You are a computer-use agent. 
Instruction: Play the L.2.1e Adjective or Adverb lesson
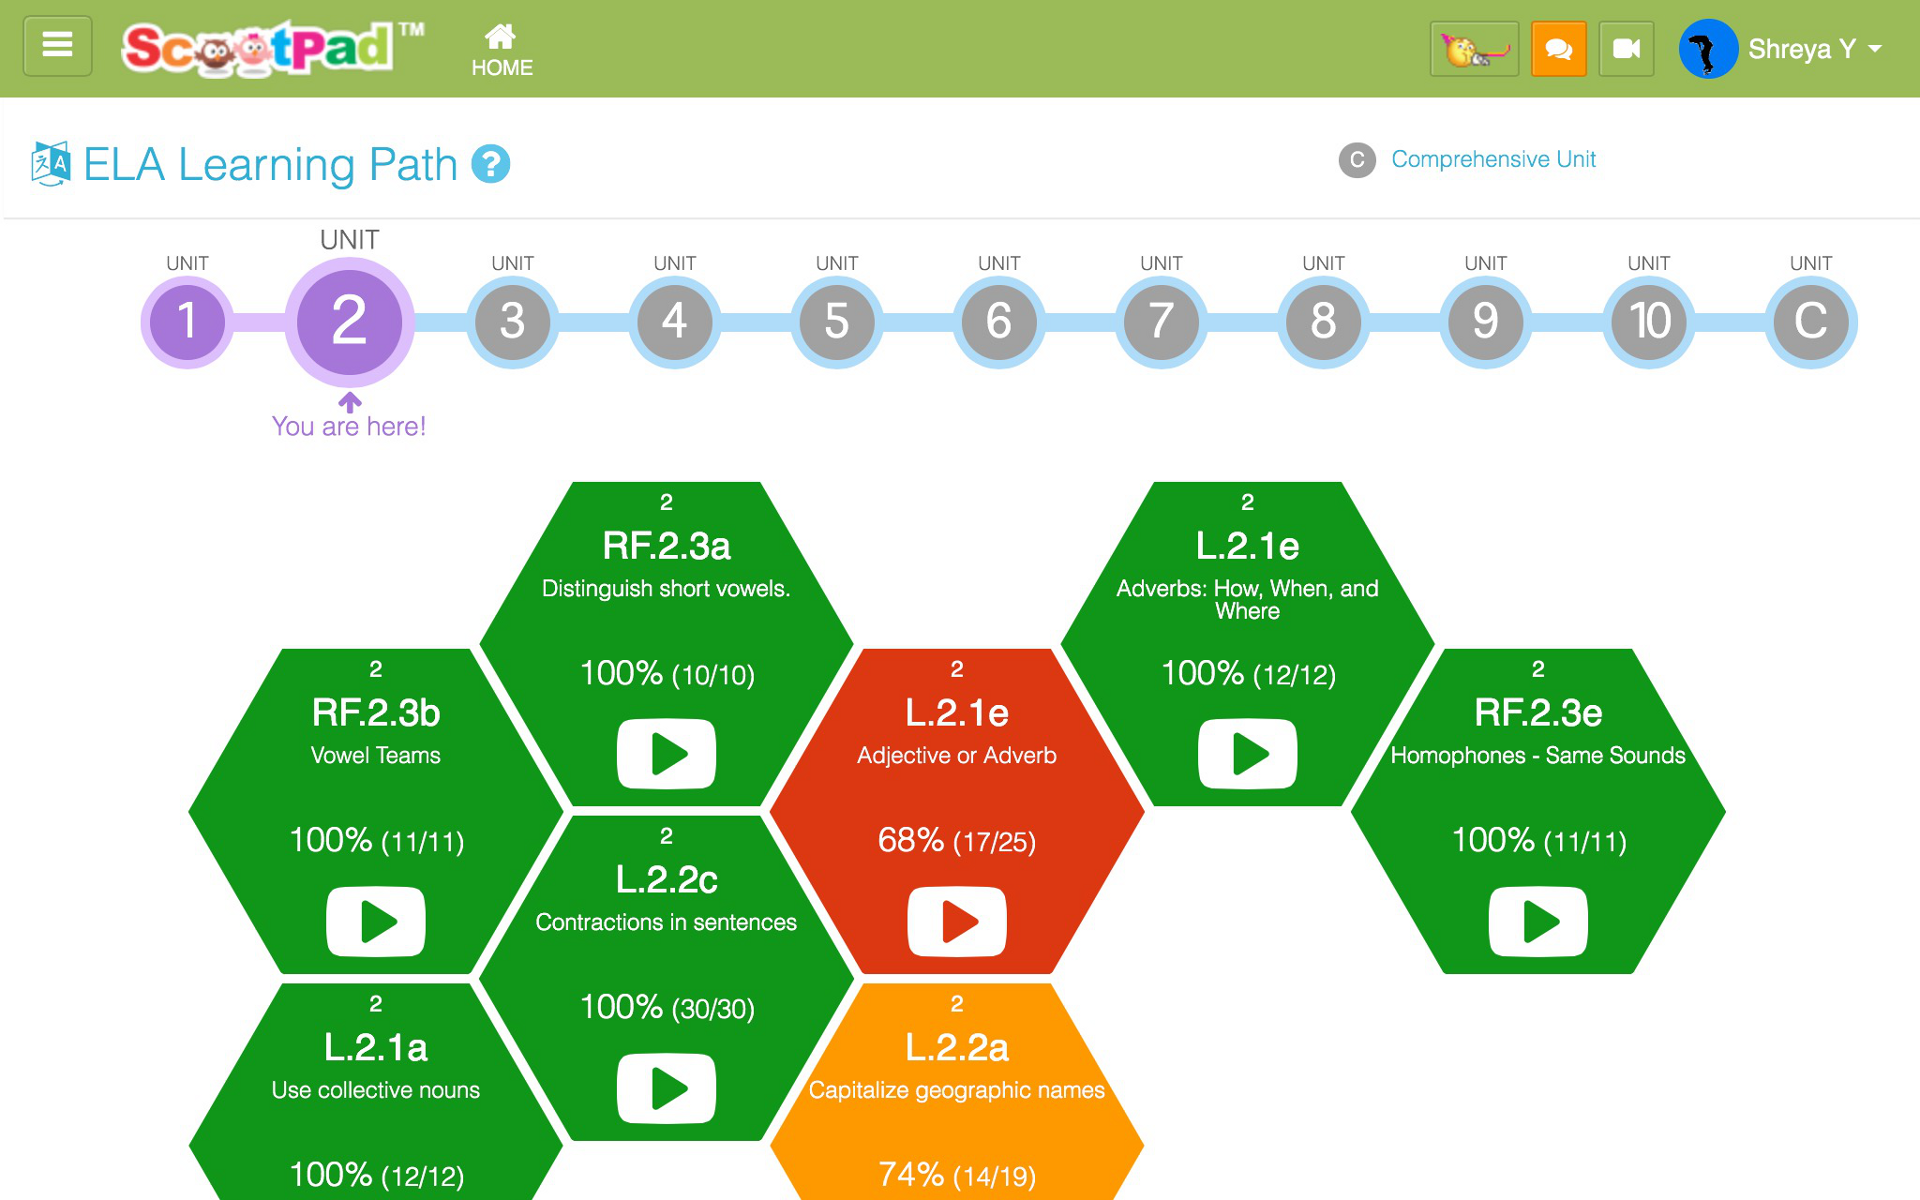pos(957,921)
